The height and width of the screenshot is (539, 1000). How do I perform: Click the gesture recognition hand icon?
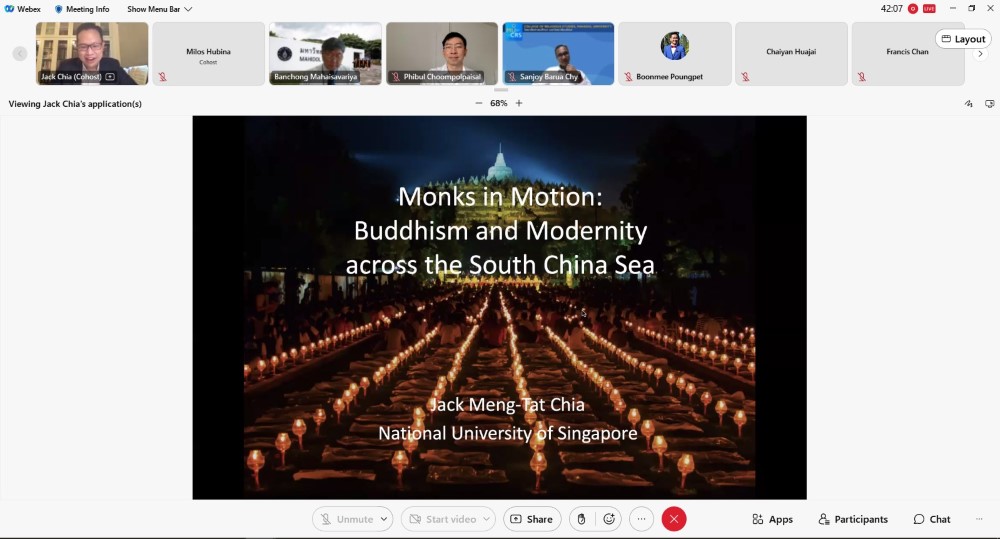(x=581, y=519)
